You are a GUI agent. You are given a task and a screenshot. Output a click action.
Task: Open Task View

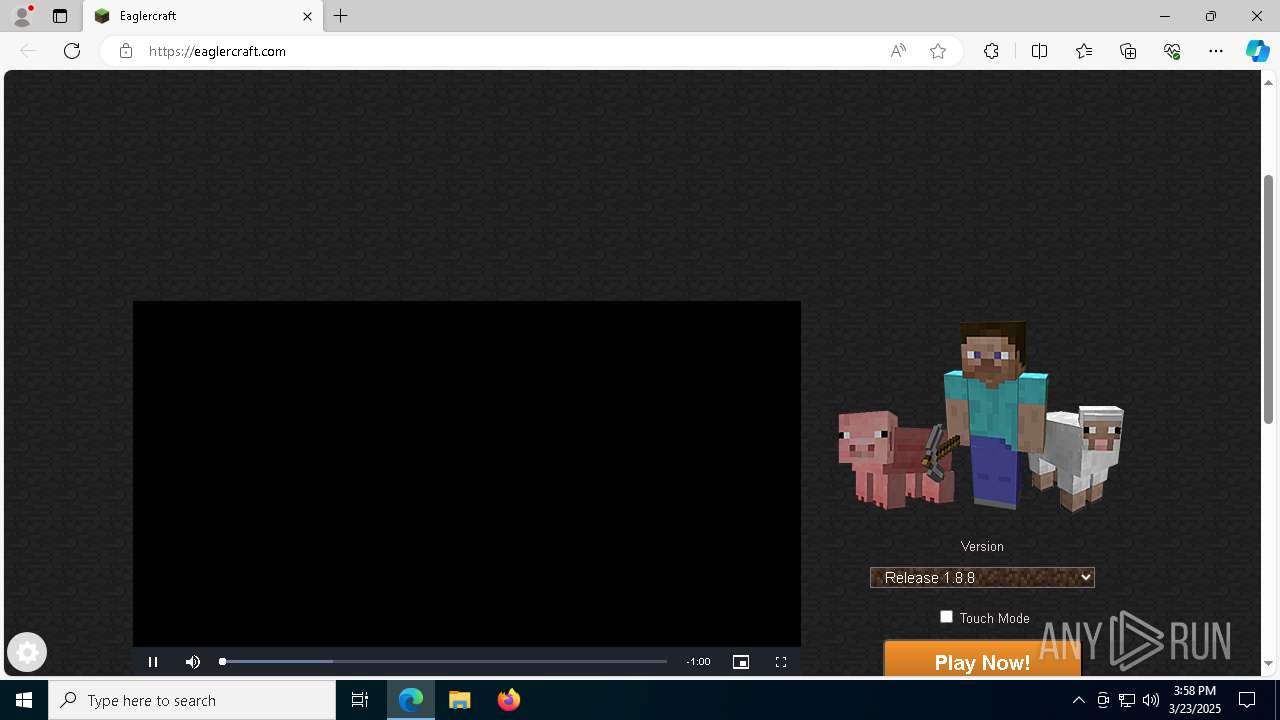pyautogui.click(x=360, y=700)
